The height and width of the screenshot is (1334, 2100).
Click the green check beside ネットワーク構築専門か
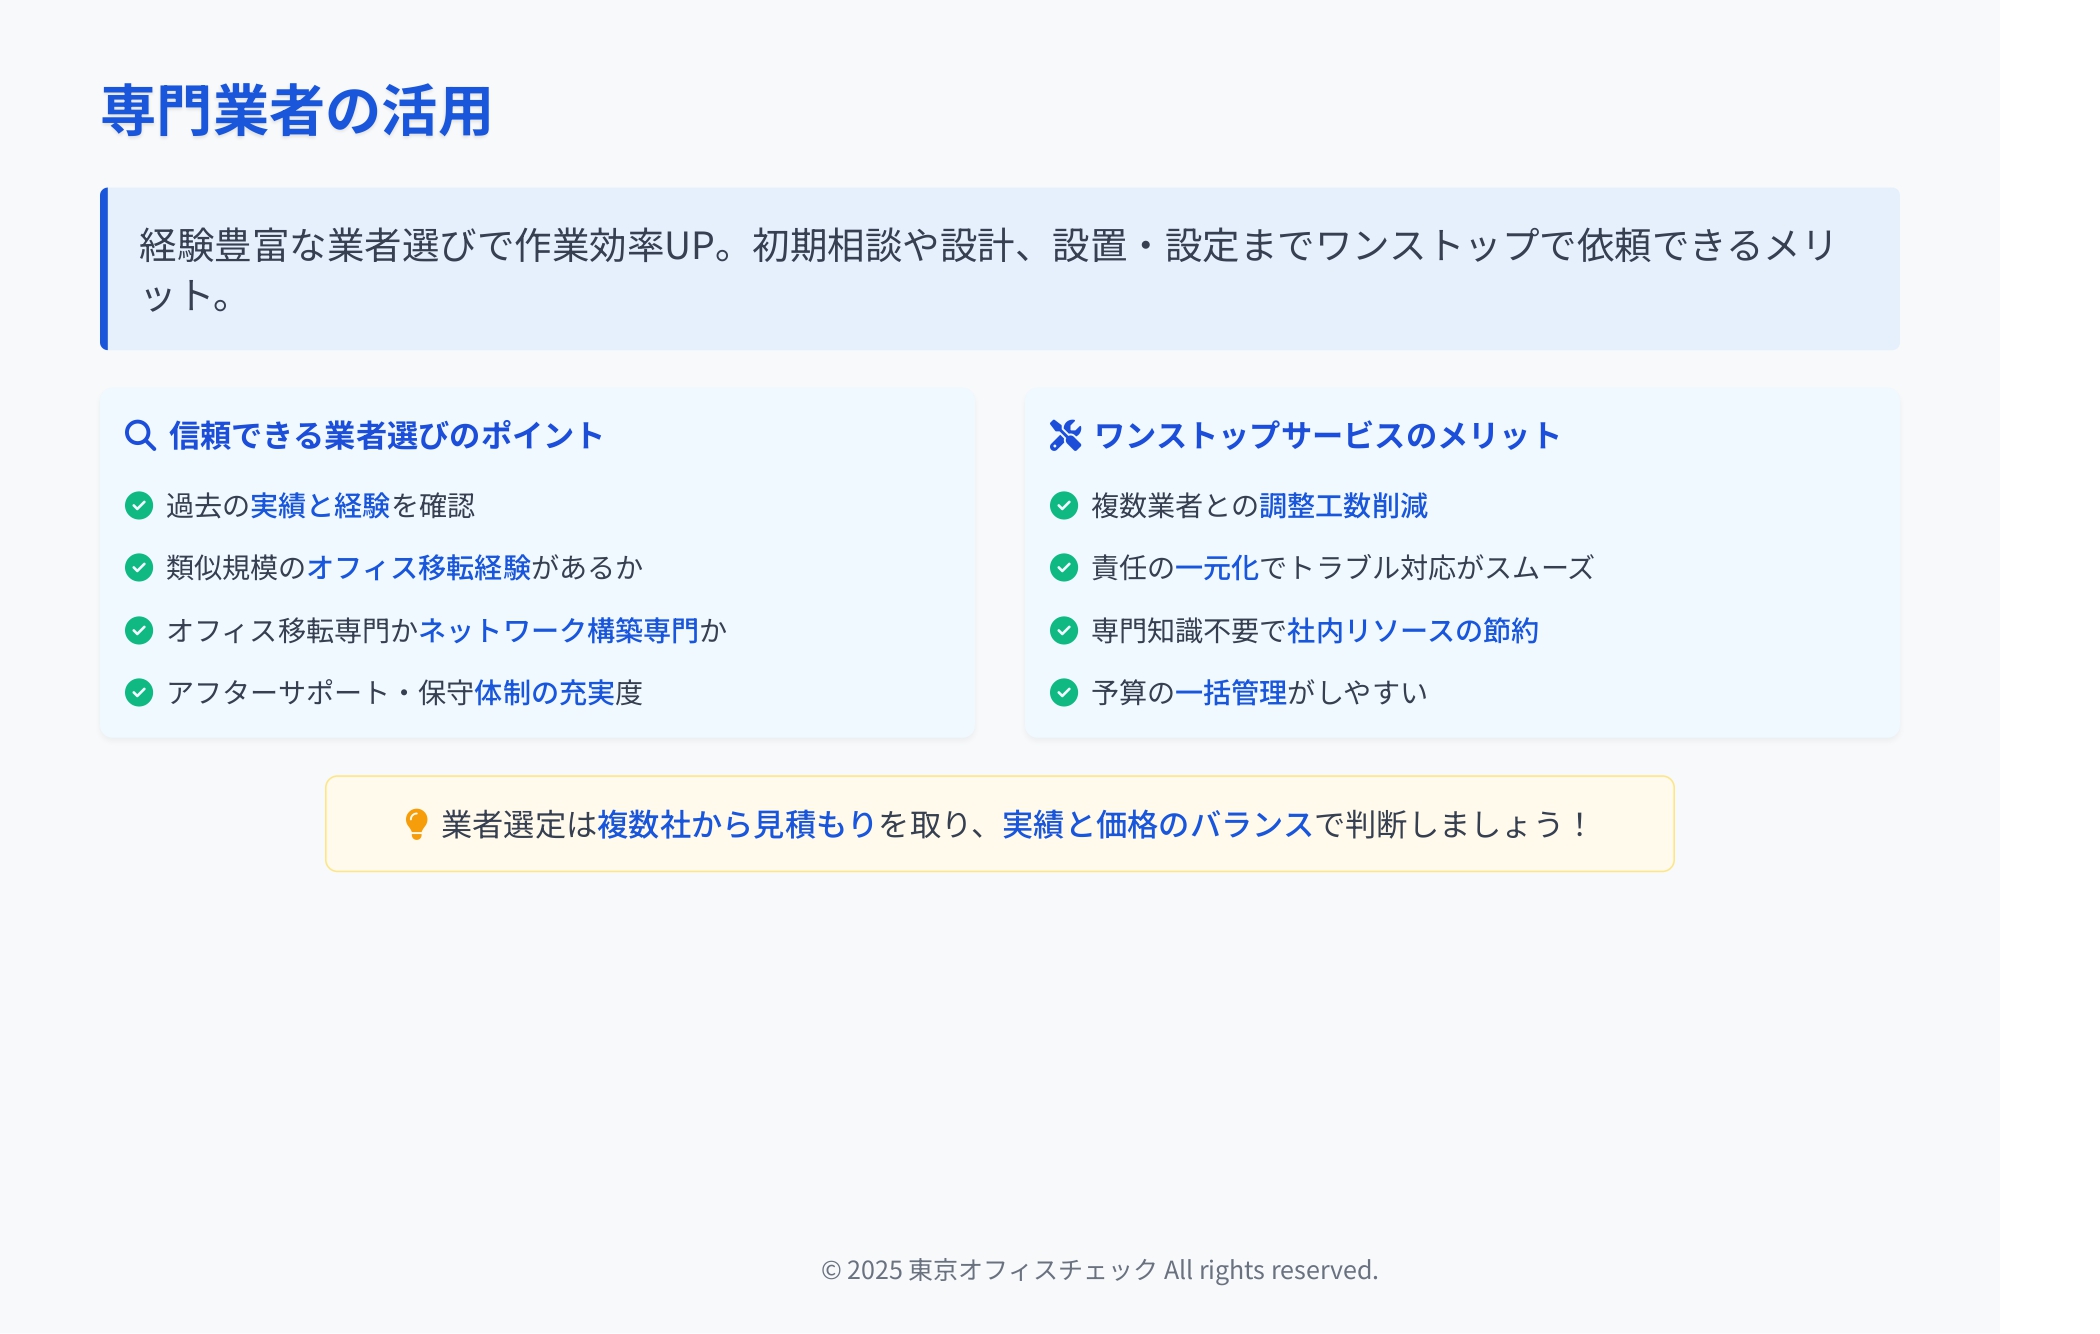pyautogui.click(x=139, y=630)
